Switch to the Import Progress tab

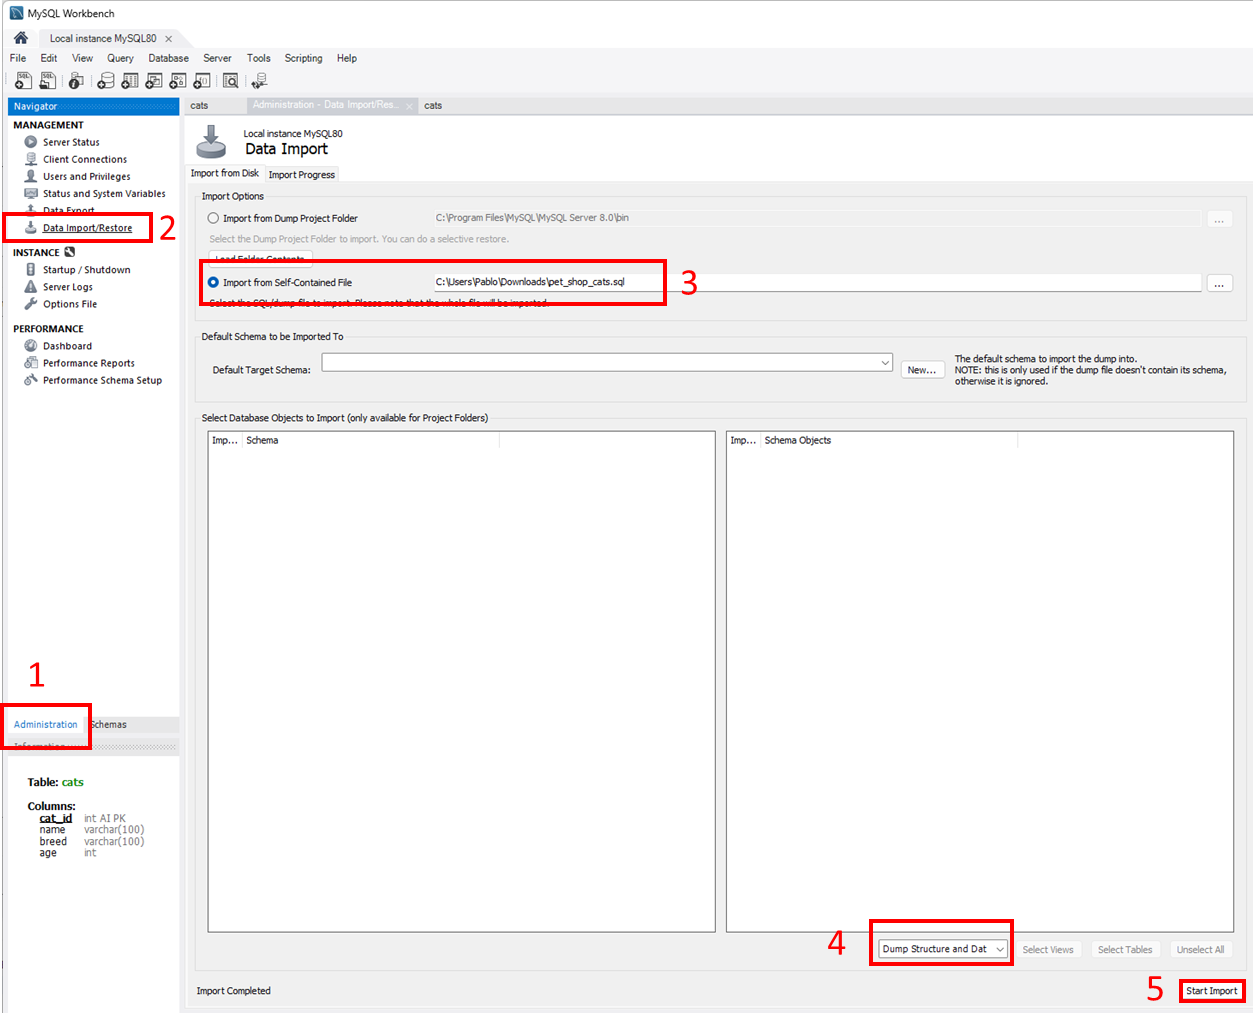tap(301, 174)
